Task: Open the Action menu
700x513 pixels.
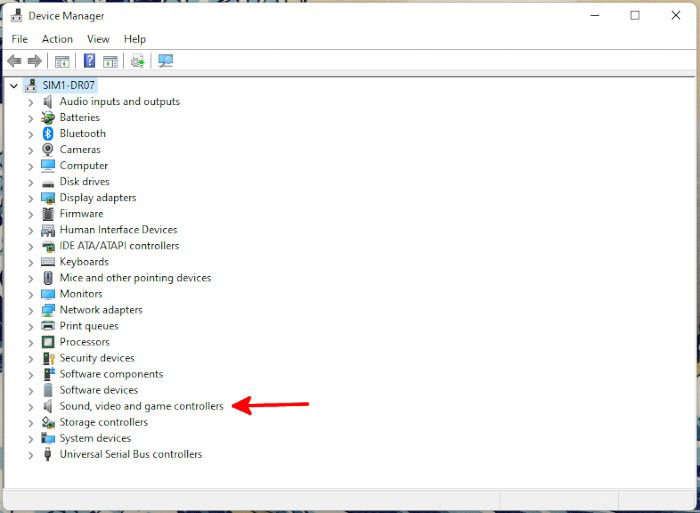Action: point(57,39)
